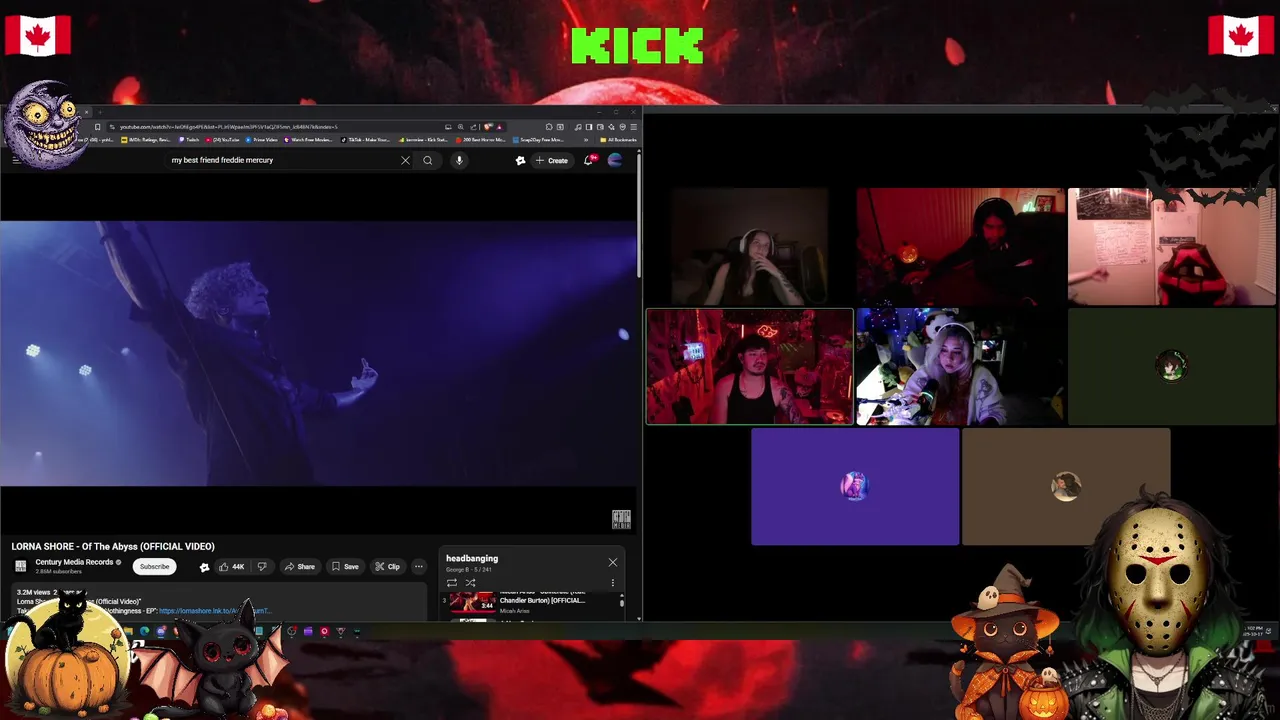Screen dimensions: 1280x720
Task: Clear the YouTube search text
Action: [405, 160]
